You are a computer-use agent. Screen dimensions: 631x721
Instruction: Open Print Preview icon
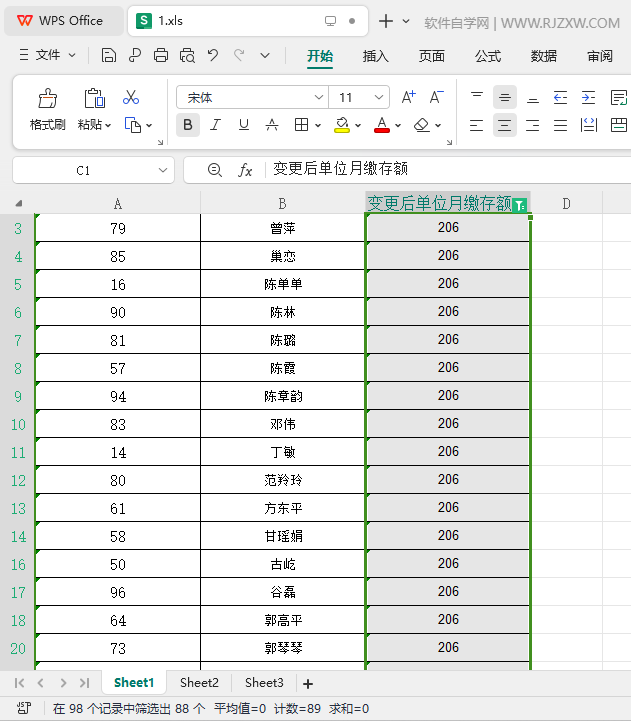point(187,56)
